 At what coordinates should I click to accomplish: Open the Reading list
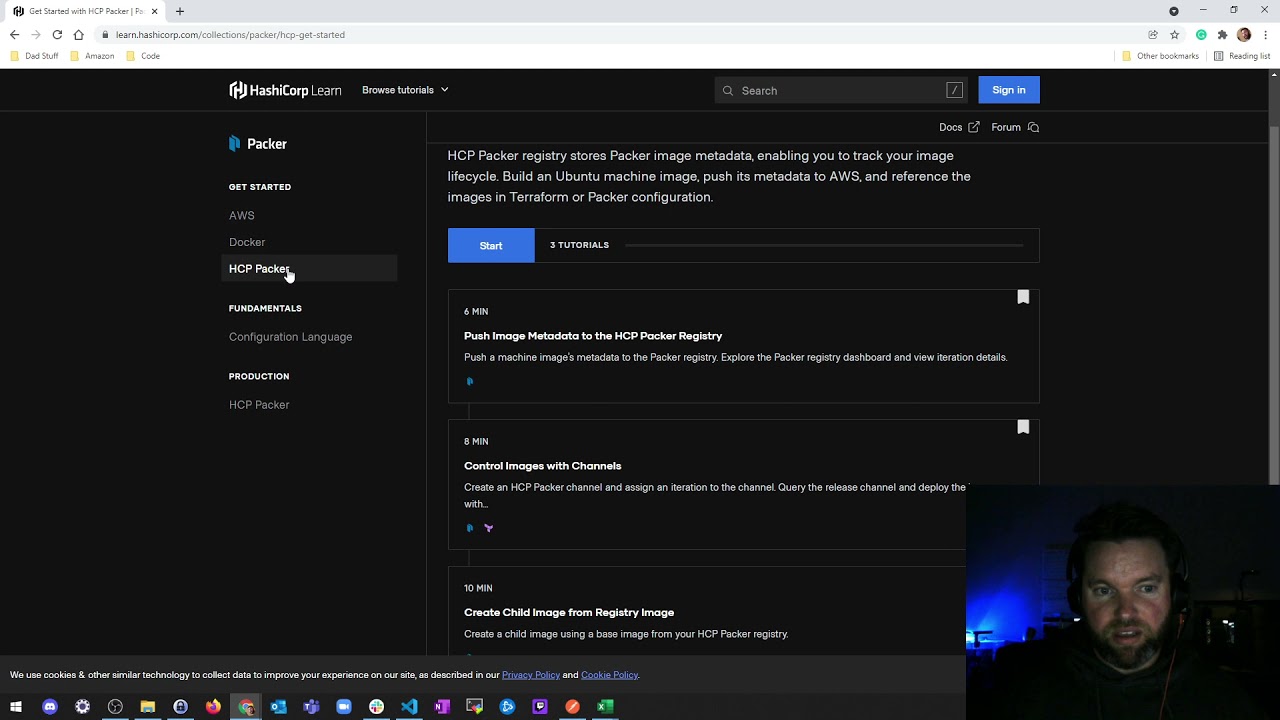coord(1242,56)
